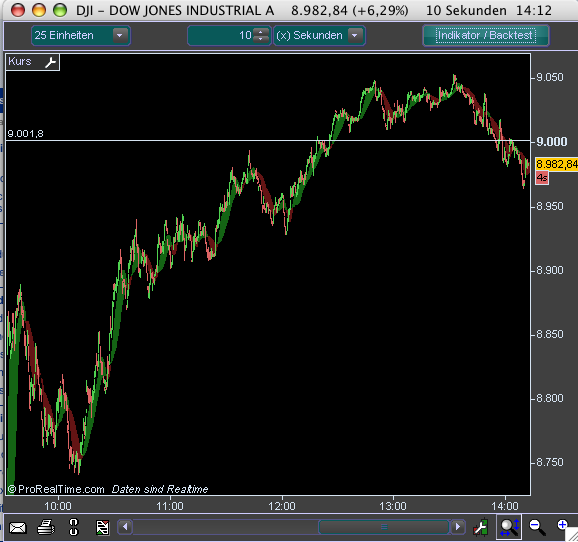578x542 pixels.
Task: Click the yellow minimize window button
Action: coord(39,11)
